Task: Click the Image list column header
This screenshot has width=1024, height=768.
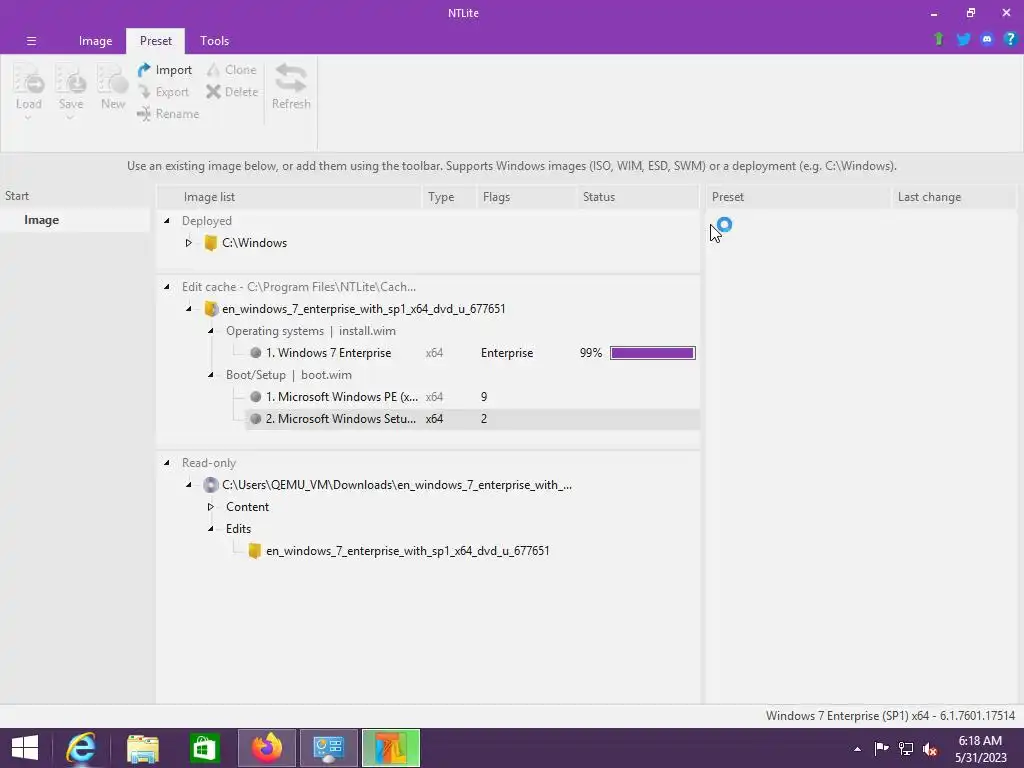Action: (289, 197)
